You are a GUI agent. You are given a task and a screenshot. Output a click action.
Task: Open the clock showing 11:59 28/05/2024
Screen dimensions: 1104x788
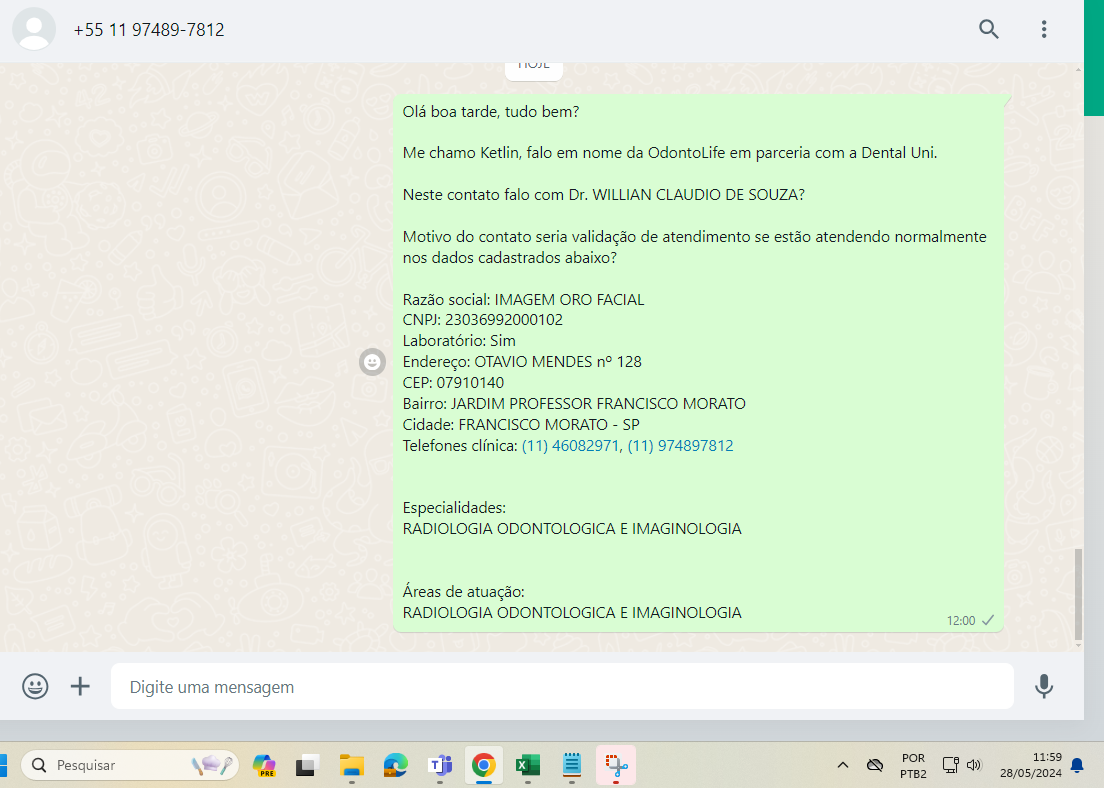coord(1030,765)
